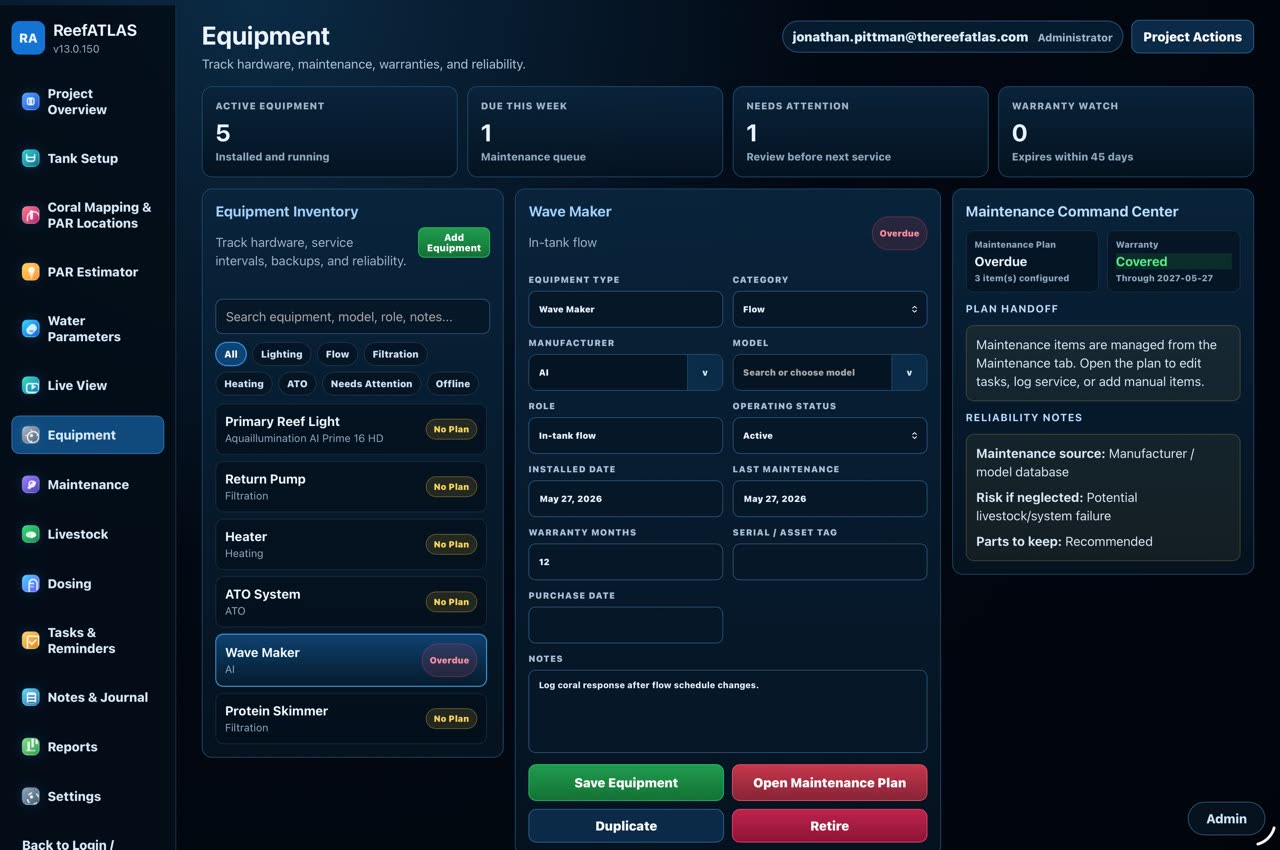Click the Last Maintenance date field
Image resolution: width=1280 pixels, height=850 pixels.
830,498
